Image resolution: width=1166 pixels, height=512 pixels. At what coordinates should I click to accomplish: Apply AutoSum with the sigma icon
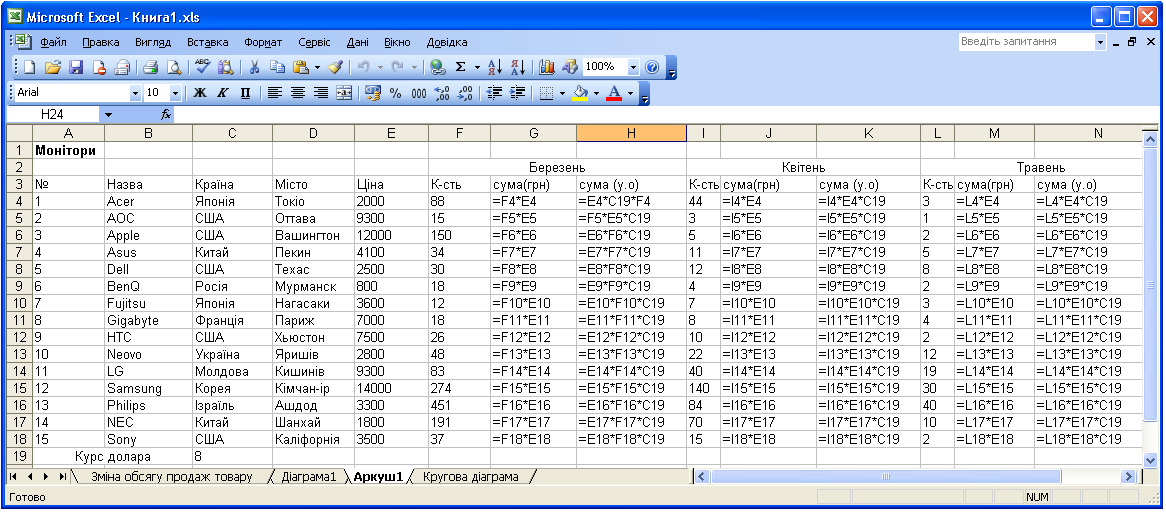[461, 68]
